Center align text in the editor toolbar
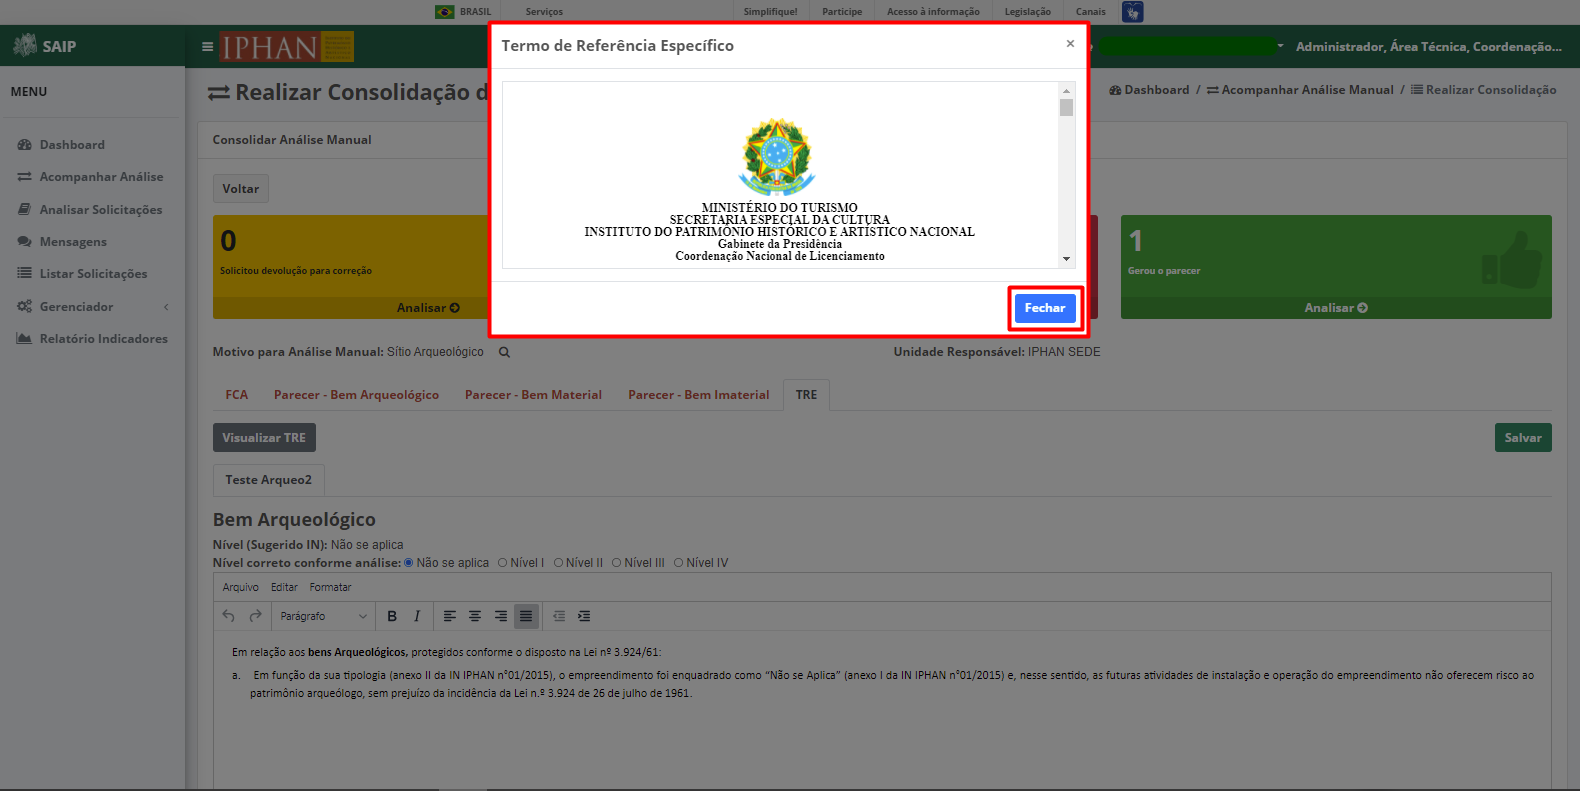1580x791 pixels. click(x=475, y=616)
